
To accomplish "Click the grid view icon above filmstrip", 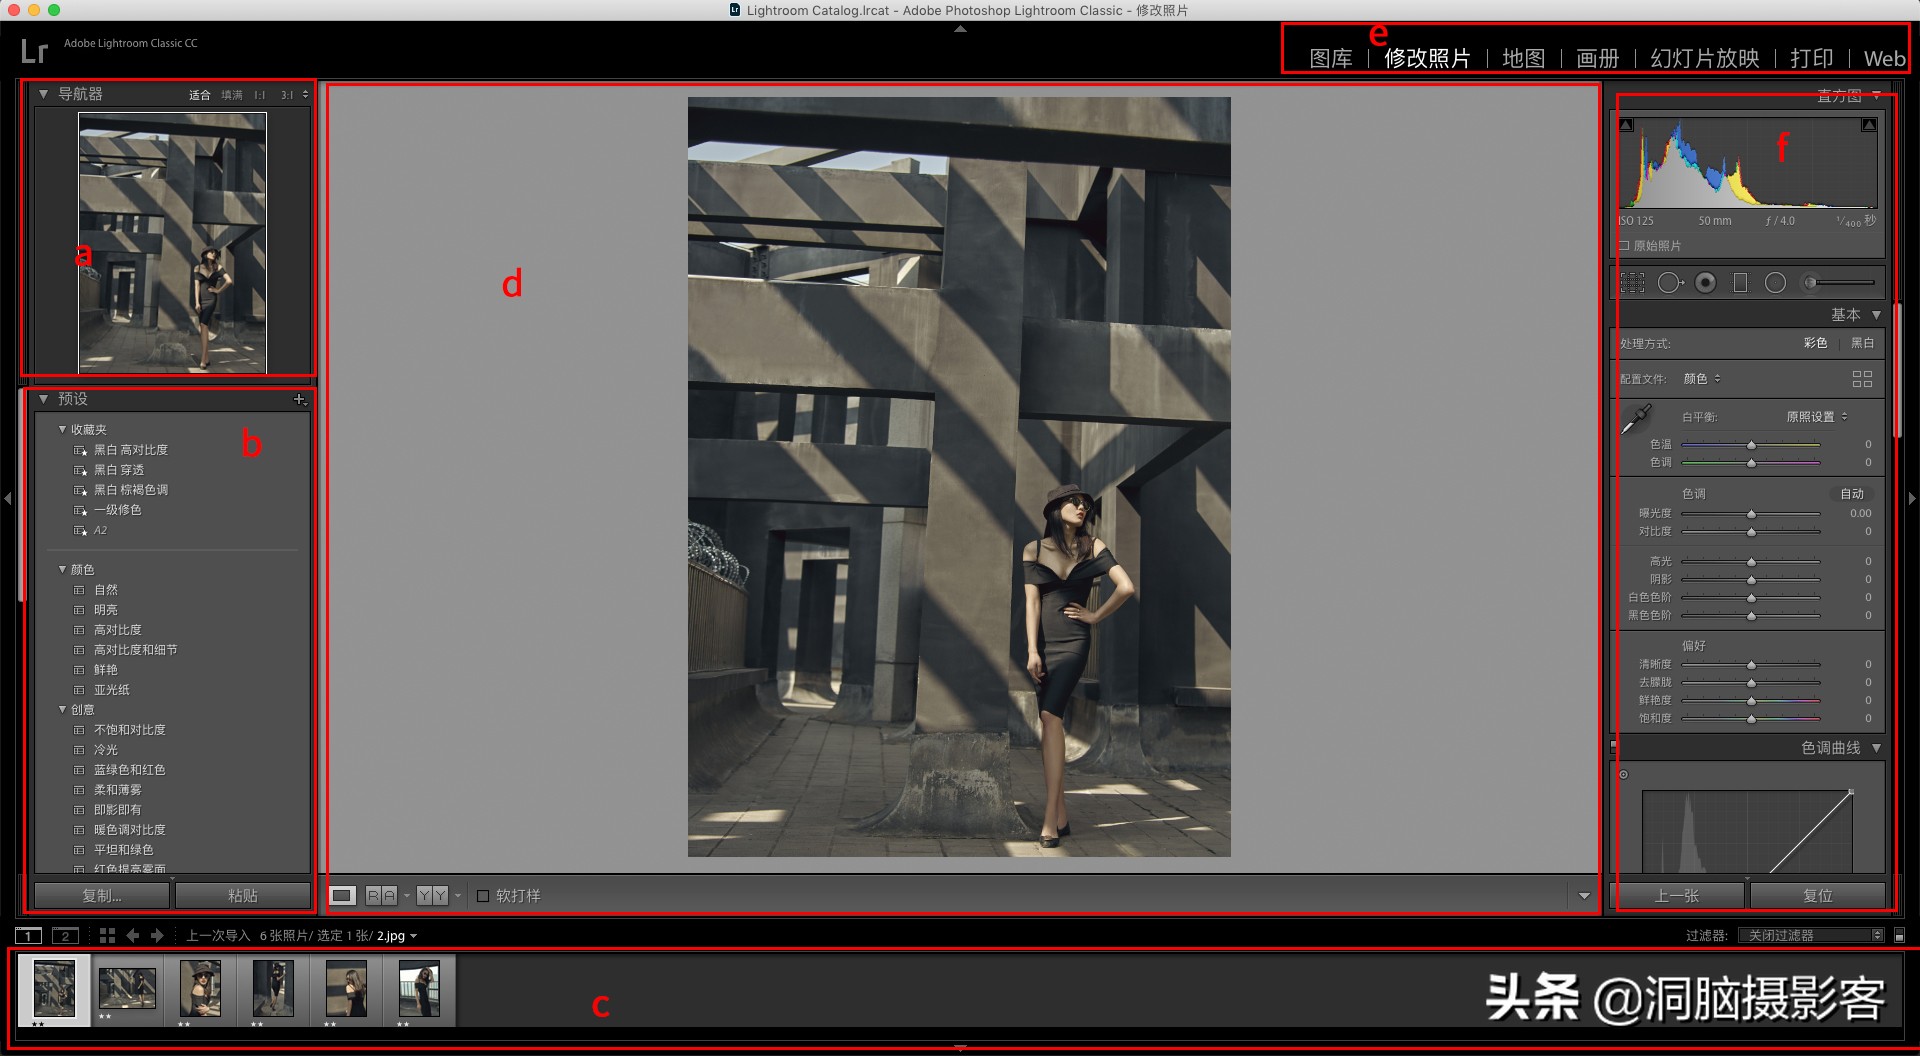I will [x=107, y=936].
